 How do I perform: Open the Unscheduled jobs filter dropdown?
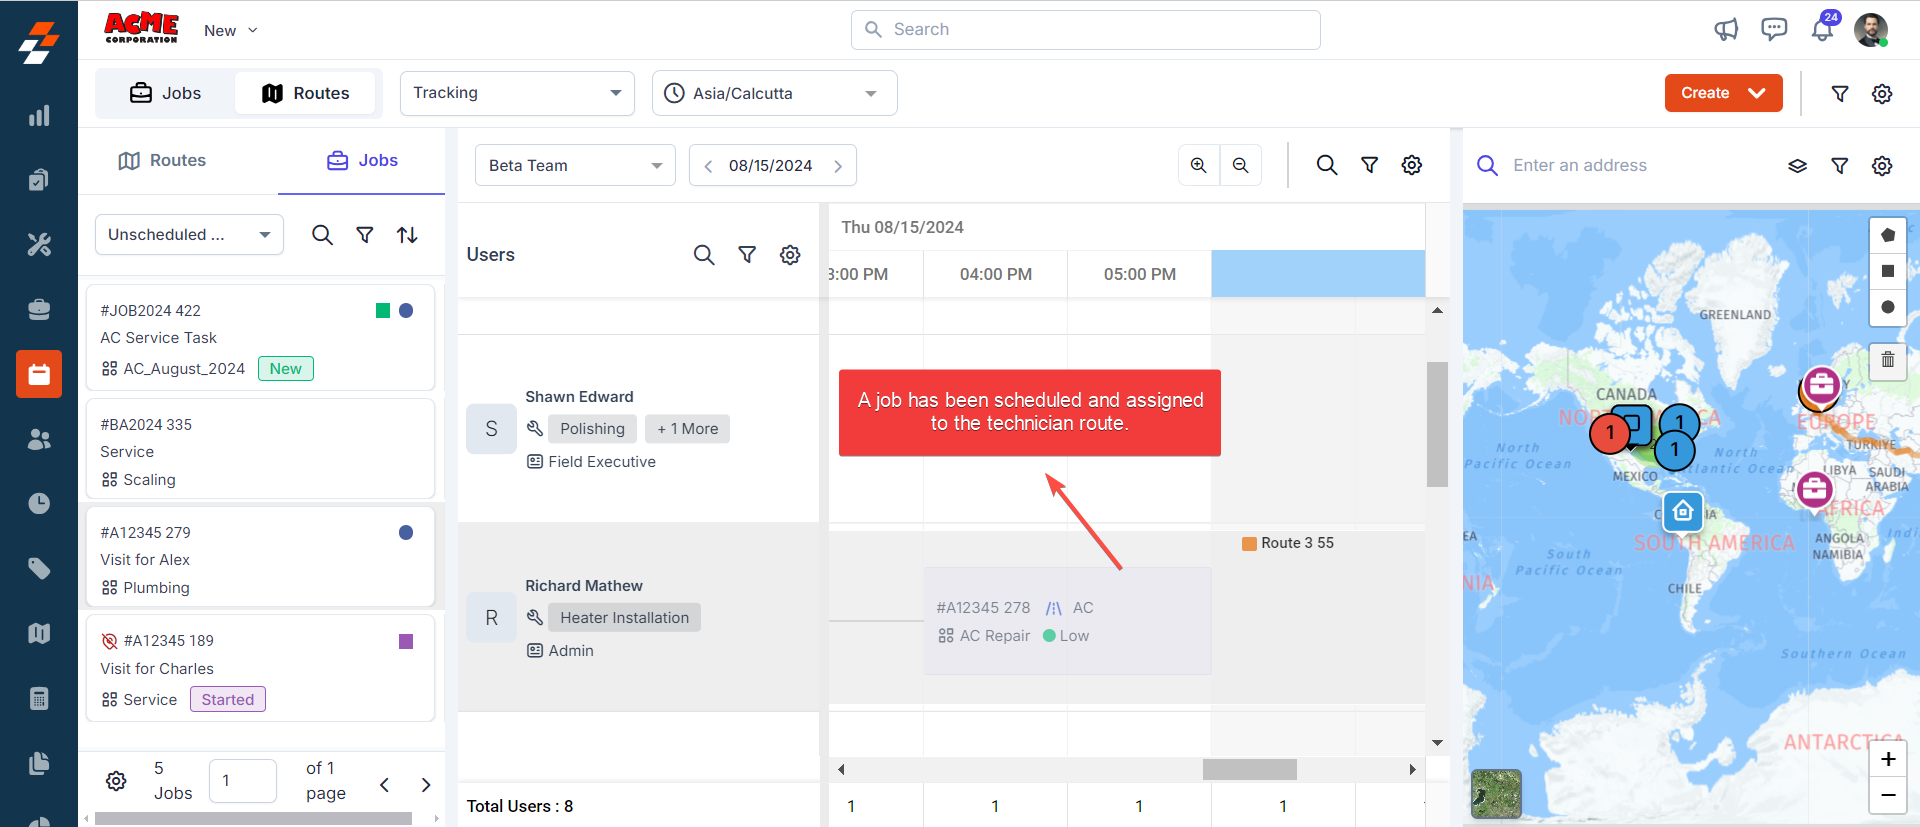[x=189, y=235]
